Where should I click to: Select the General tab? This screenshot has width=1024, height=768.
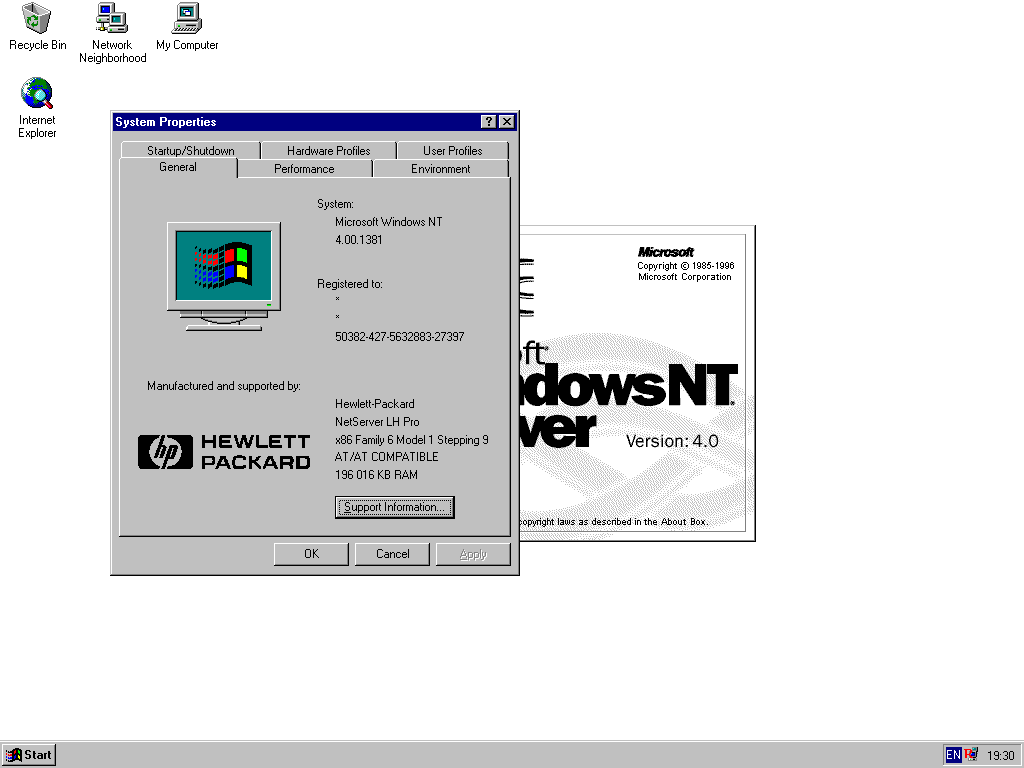(178, 167)
